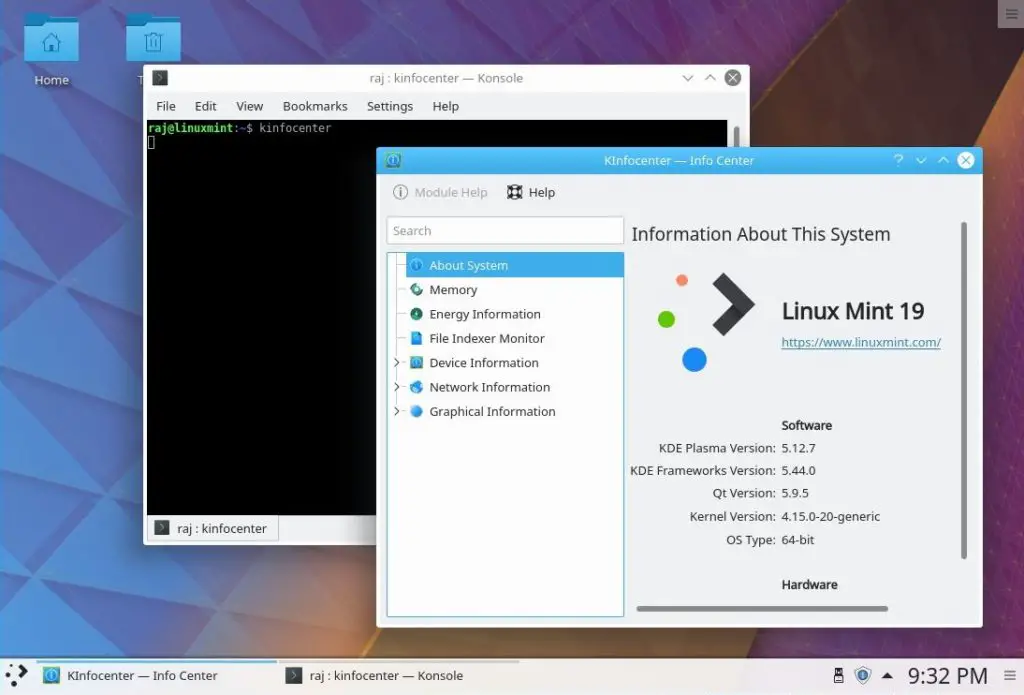Click the KInfocenter context help question mark
Screen dimensions: 1024x695
coord(899,160)
